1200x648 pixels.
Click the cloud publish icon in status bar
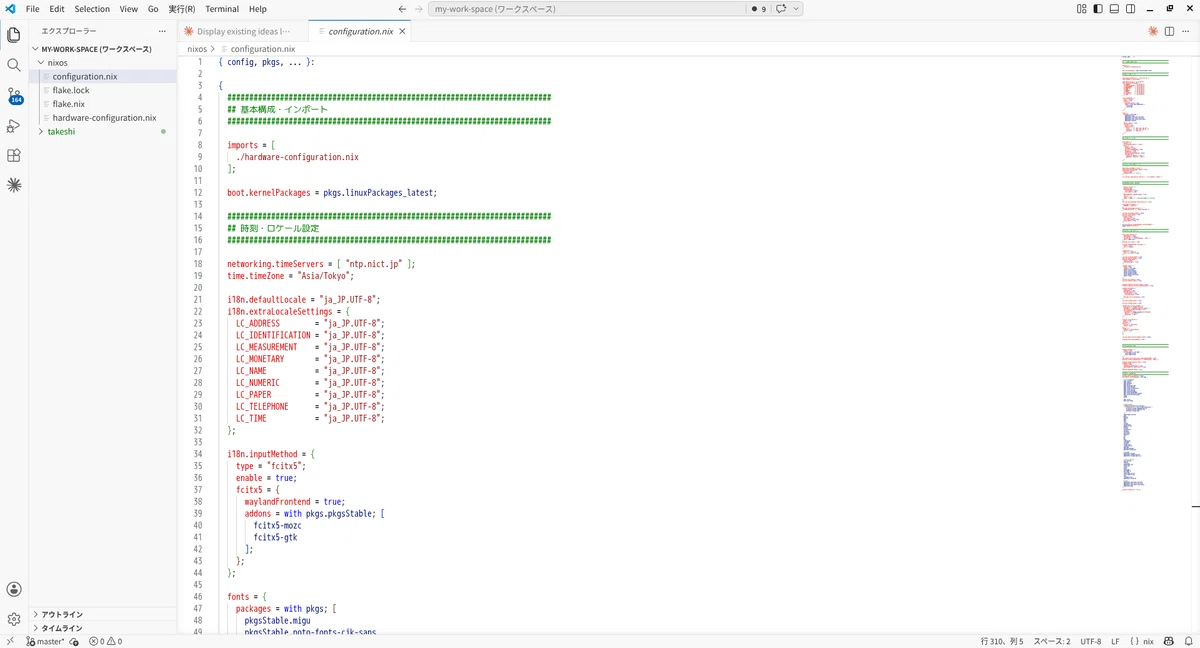pos(75,641)
